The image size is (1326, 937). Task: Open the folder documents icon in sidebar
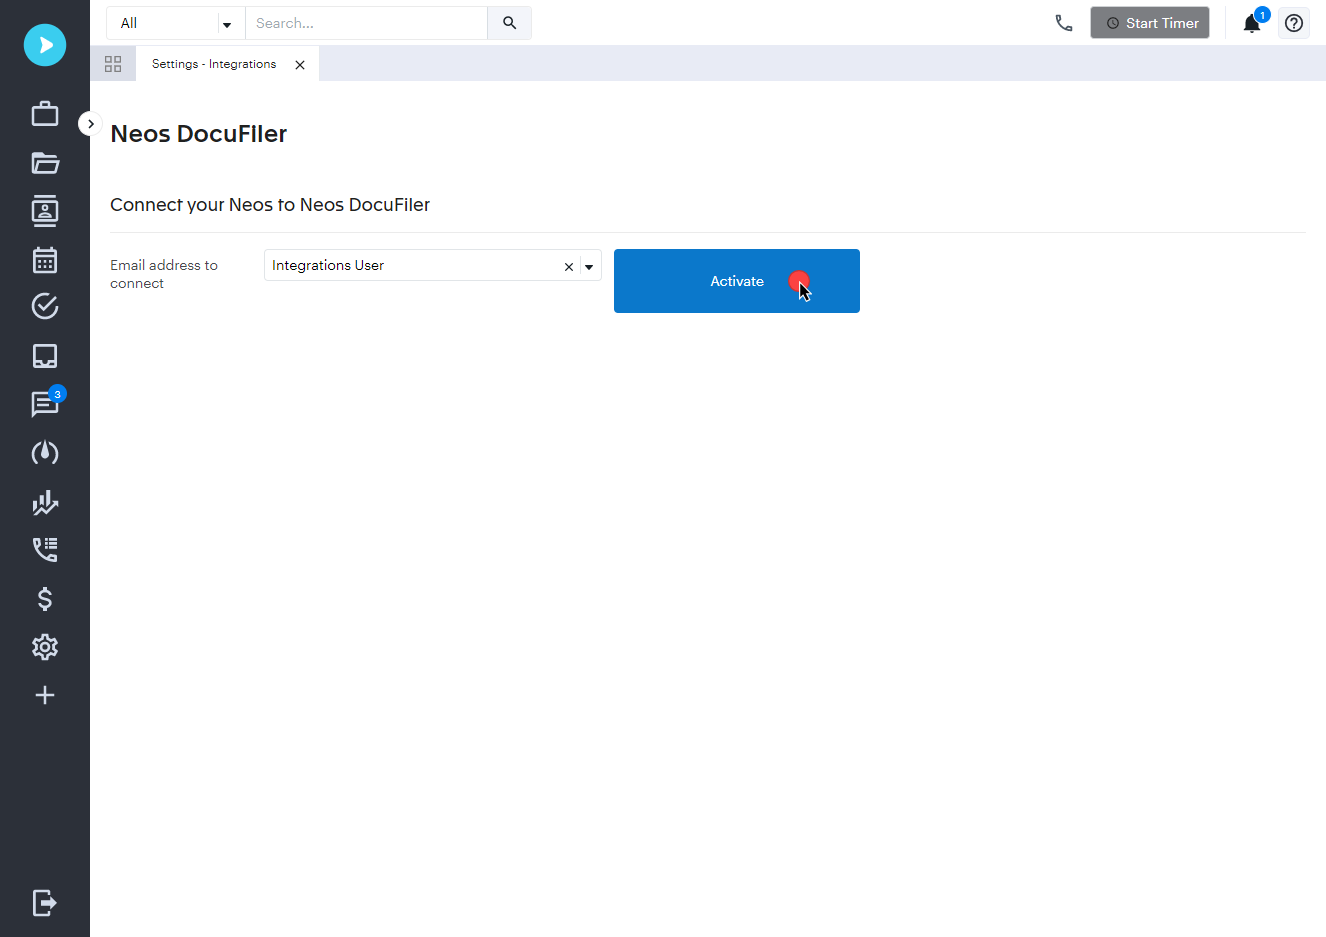tap(45, 163)
